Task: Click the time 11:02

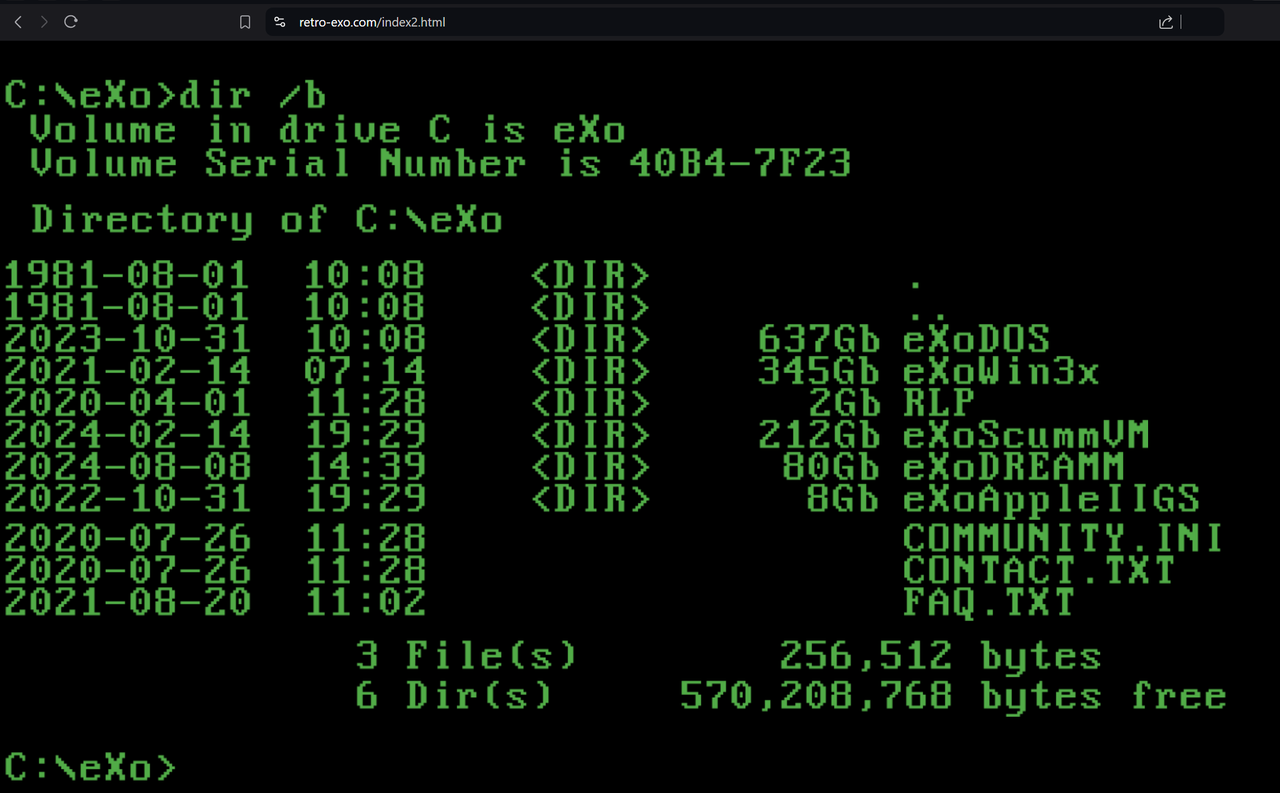Action: [365, 602]
